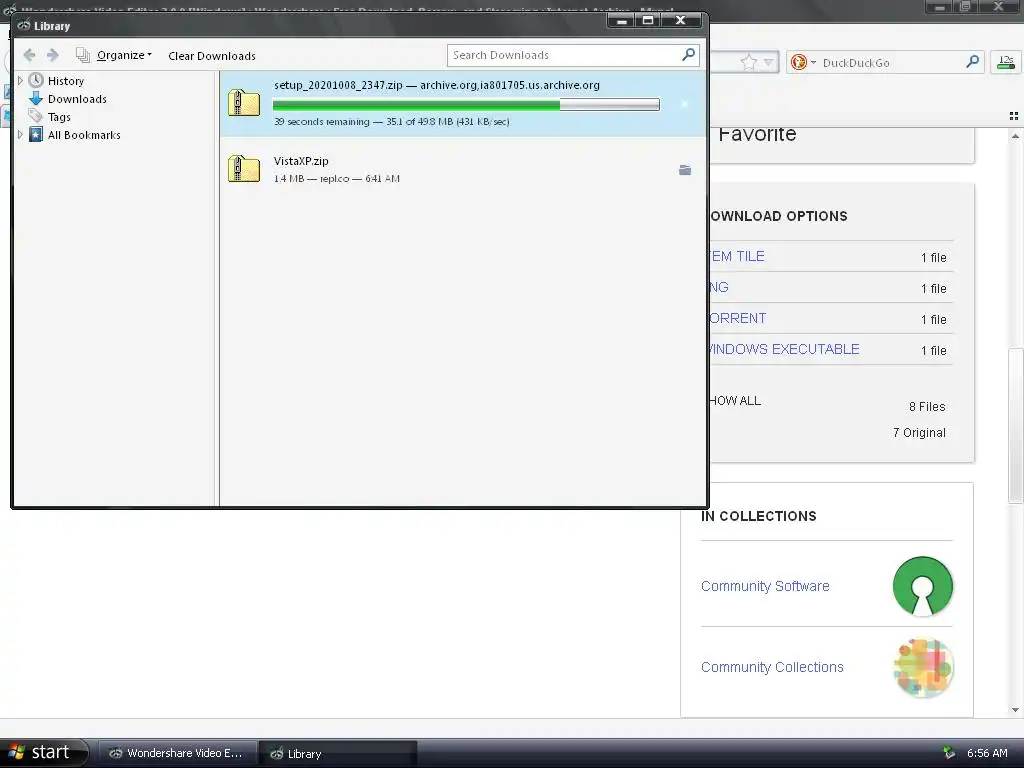Click scrollbar down arrow on page
Viewport: 1024px width, 768px height.
coord(1015,710)
